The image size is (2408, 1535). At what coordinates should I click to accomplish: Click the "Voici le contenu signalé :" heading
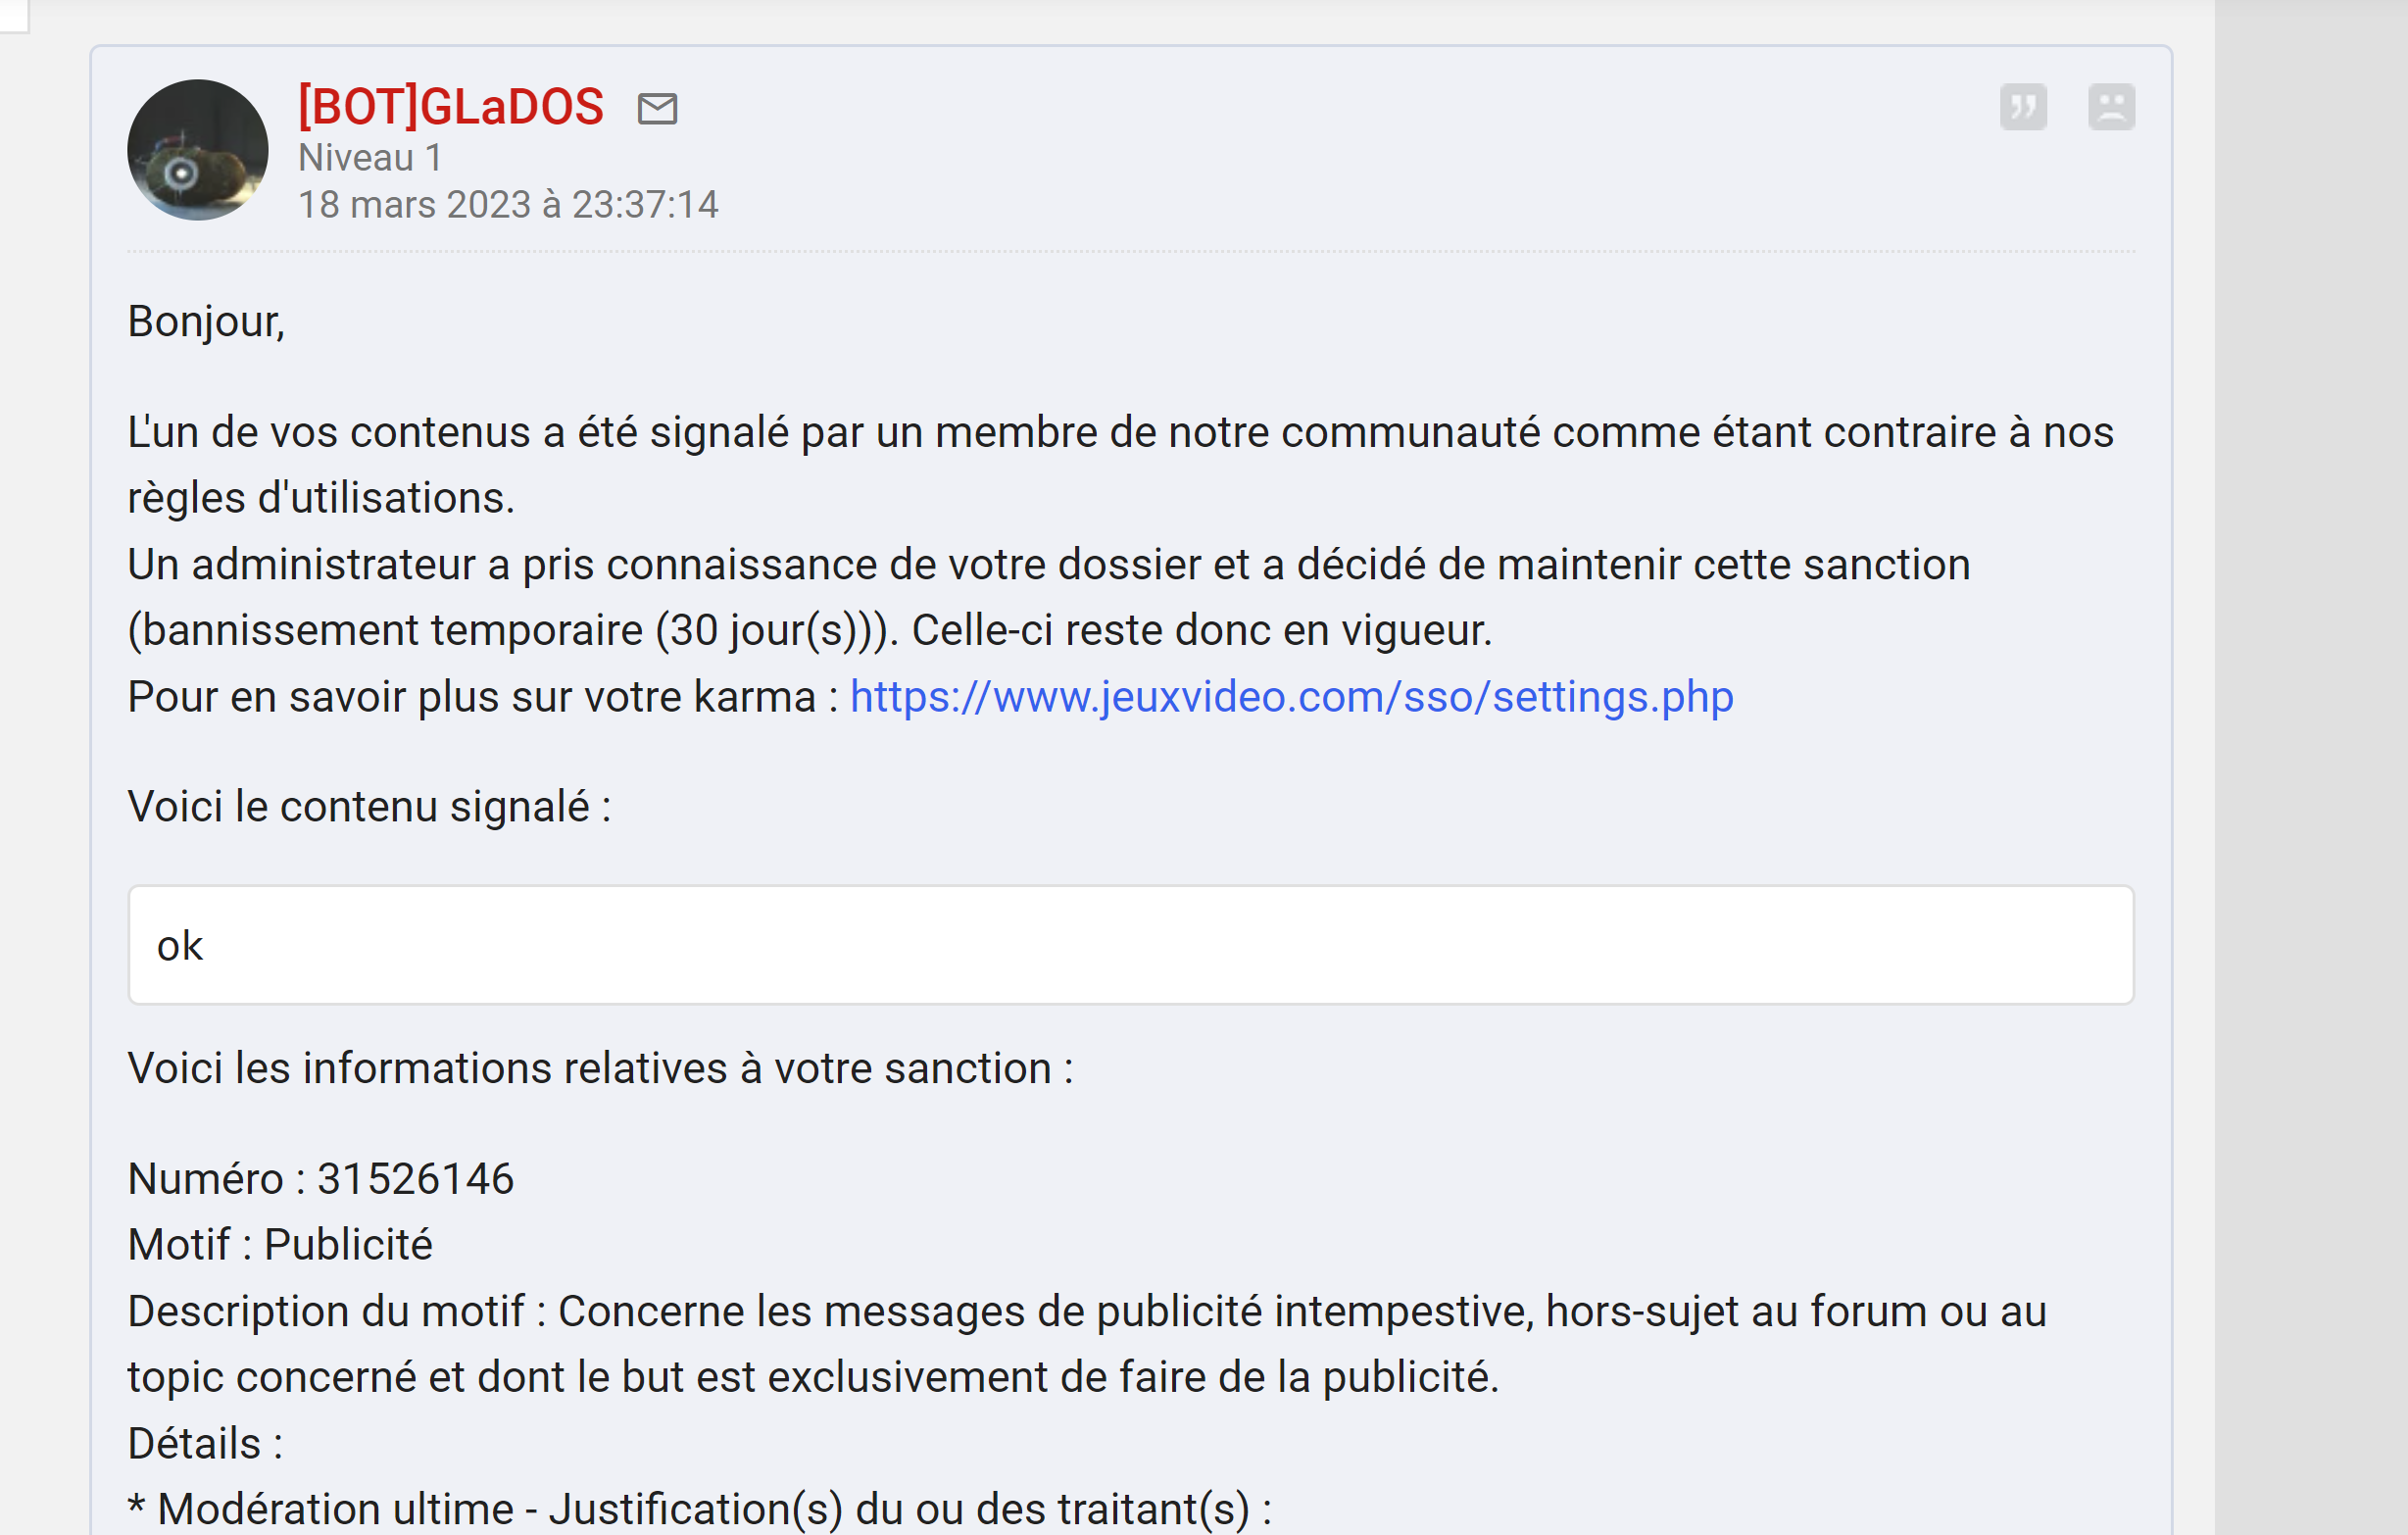(x=369, y=806)
